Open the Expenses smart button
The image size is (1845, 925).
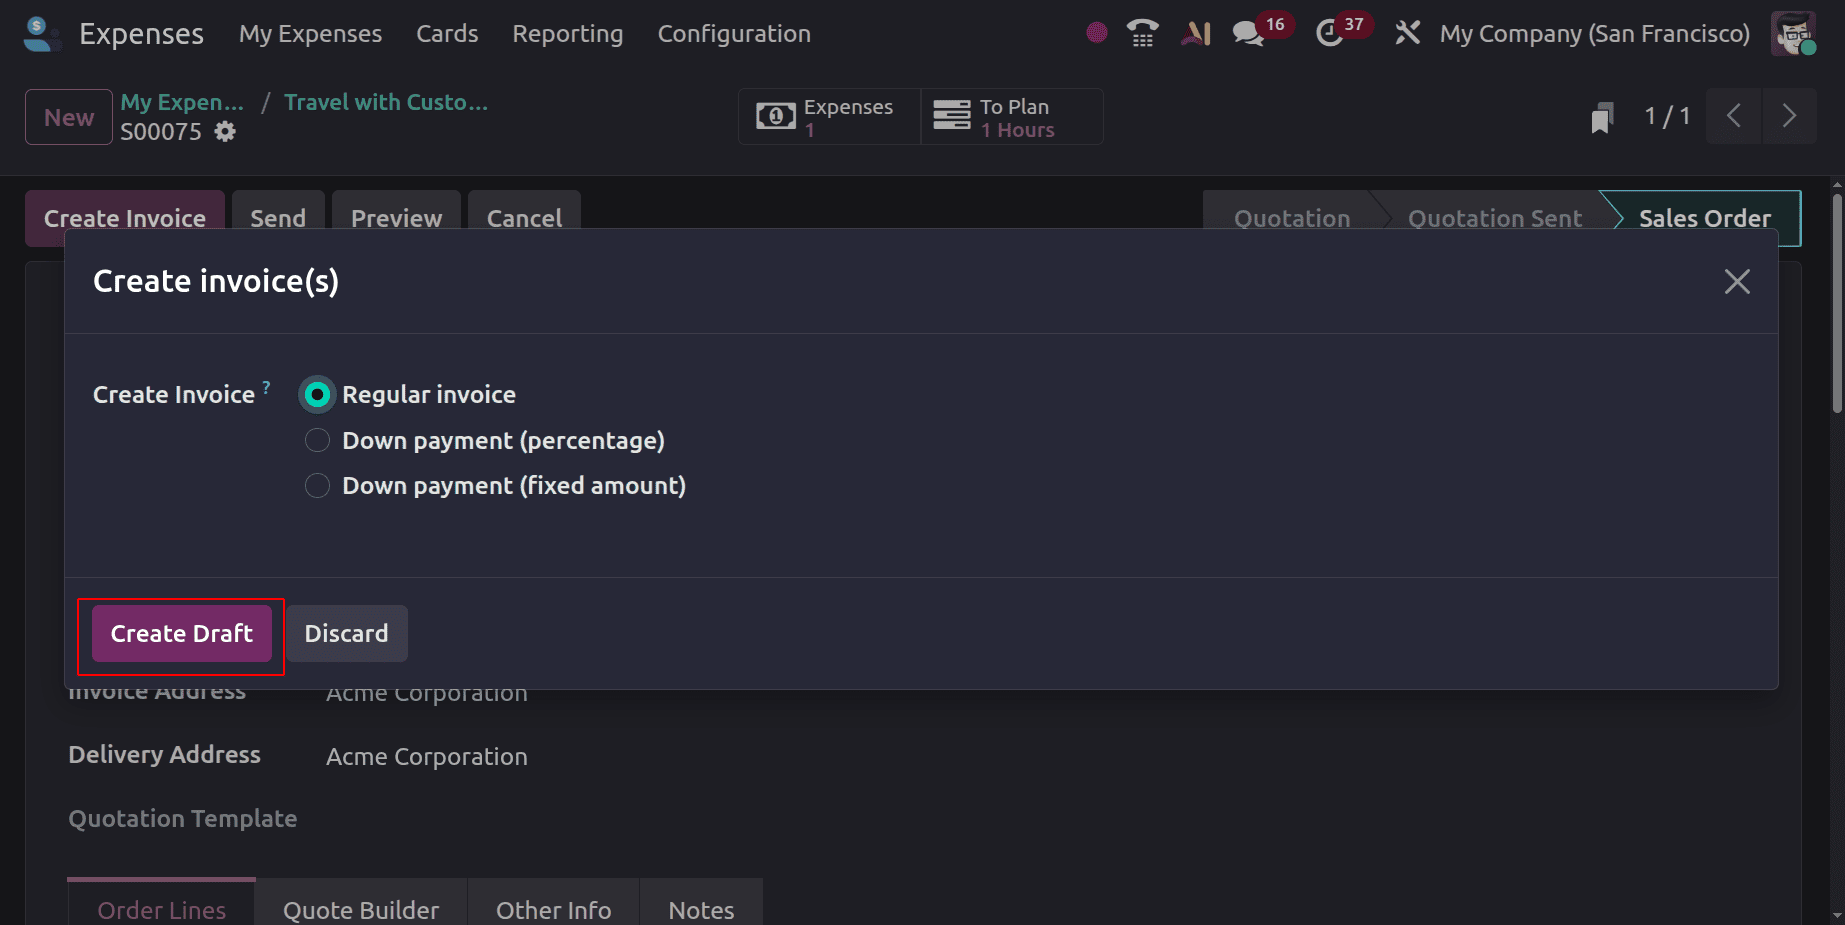click(x=829, y=117)
